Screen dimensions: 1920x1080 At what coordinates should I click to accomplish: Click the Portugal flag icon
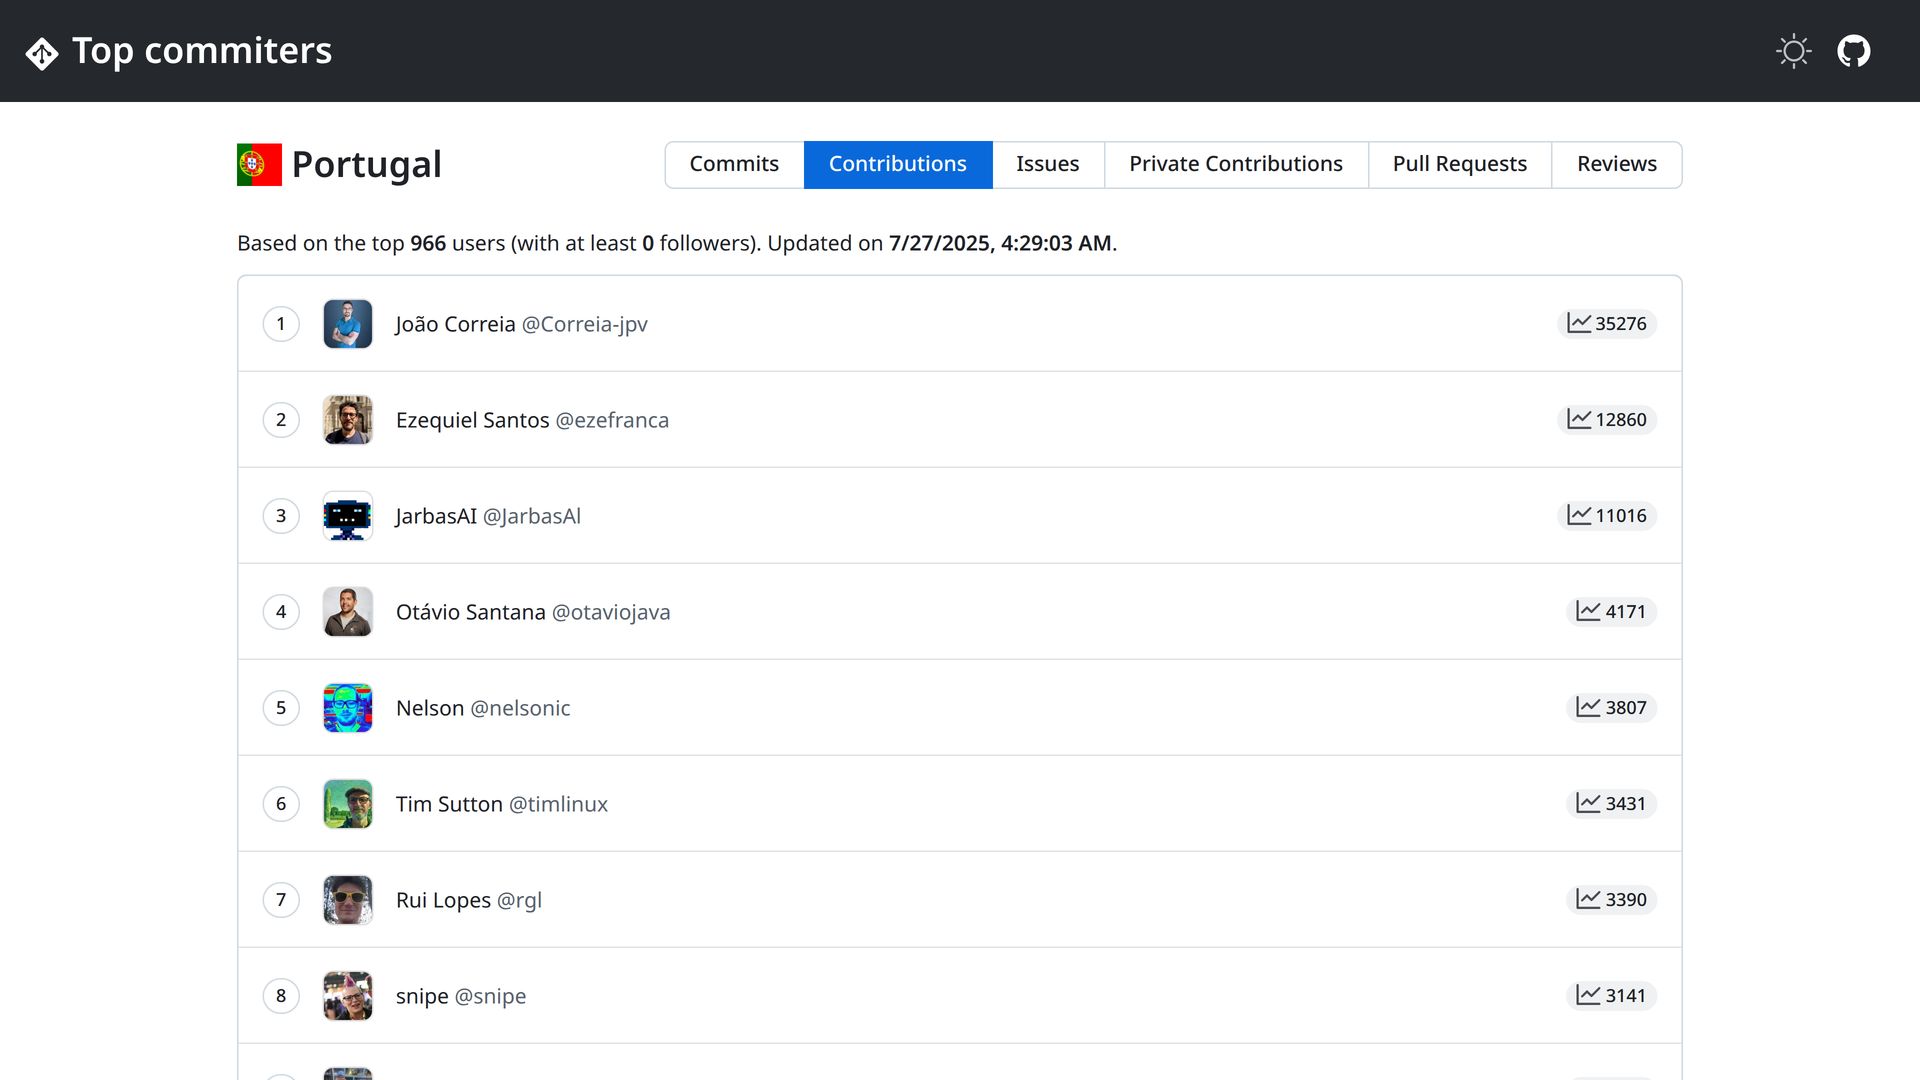point(259,165)
